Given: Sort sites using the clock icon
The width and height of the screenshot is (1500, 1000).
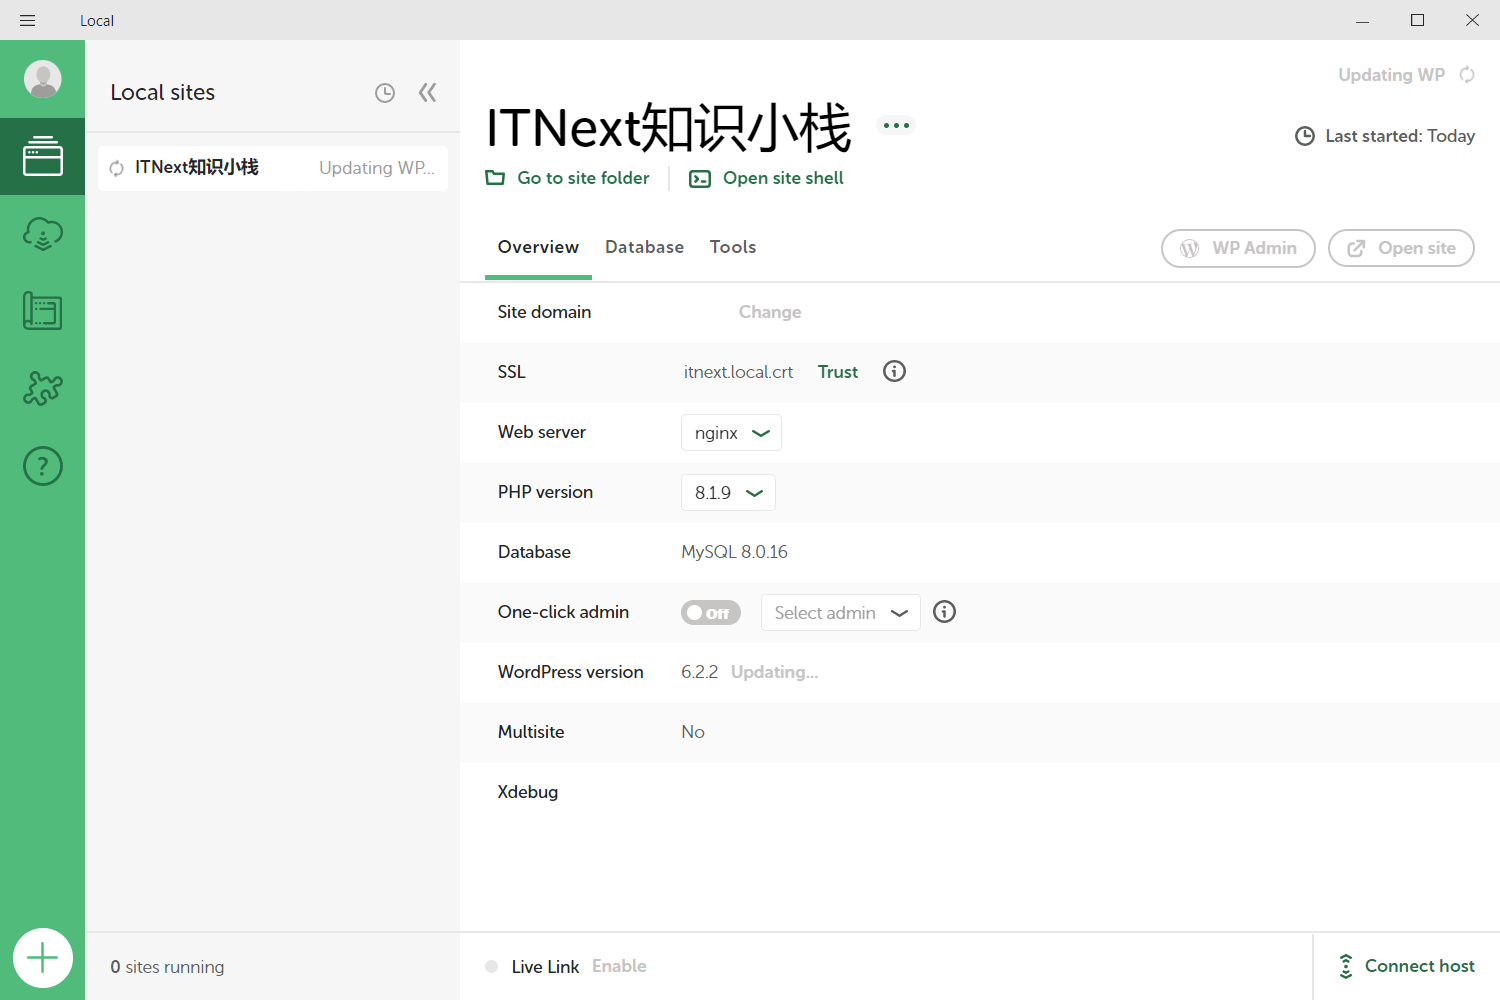Looking at the screenshot, I should [x=385, y=93].
